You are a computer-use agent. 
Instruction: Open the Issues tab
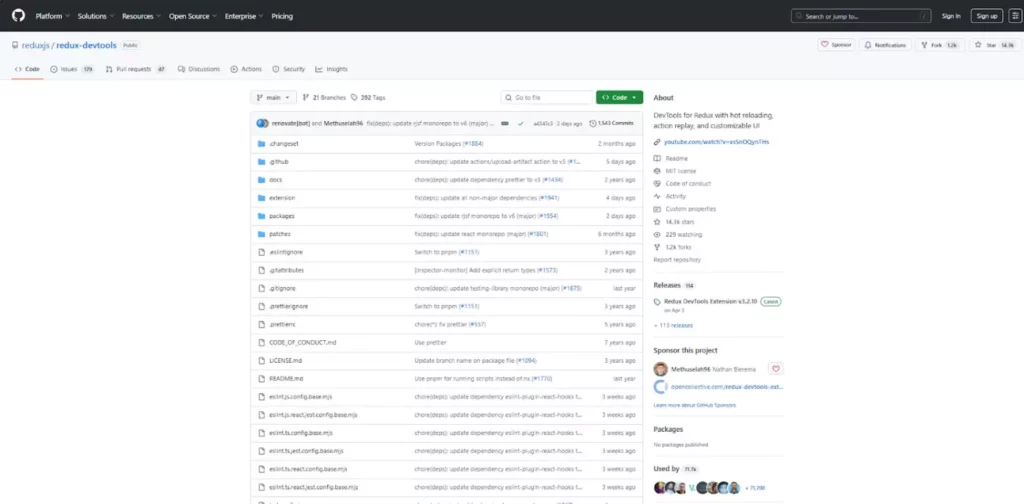tap(72, 69)
